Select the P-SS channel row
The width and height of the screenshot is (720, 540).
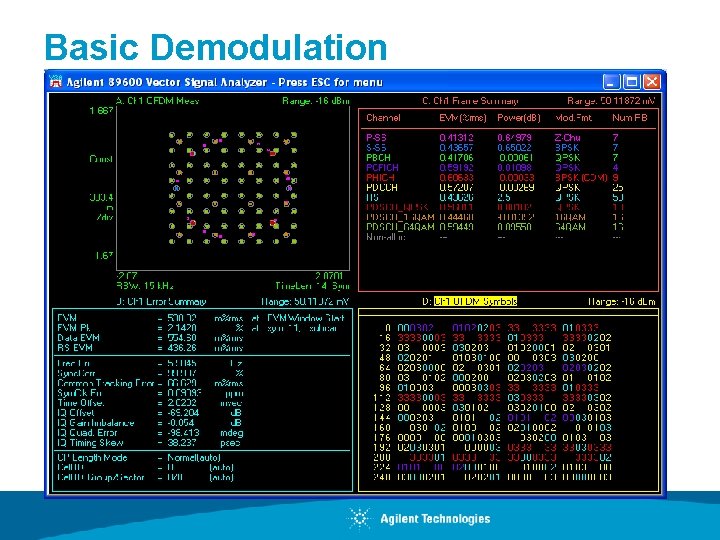(493, 138)
